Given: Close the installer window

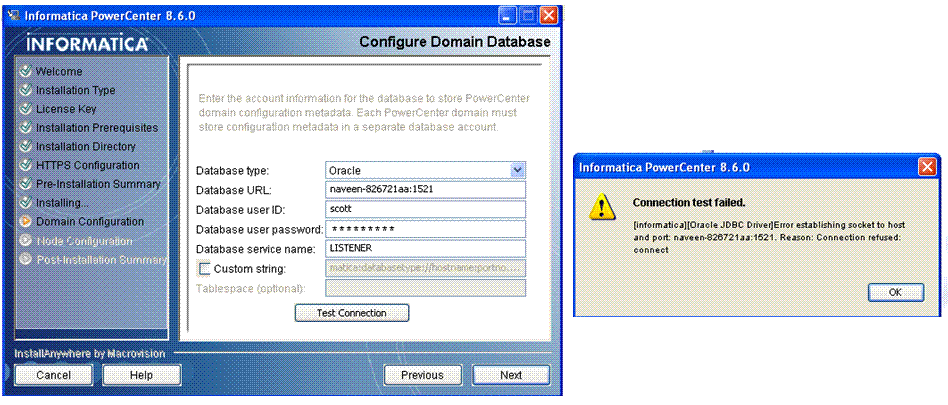Looking at the screenshot, I should tap(548, 15).
